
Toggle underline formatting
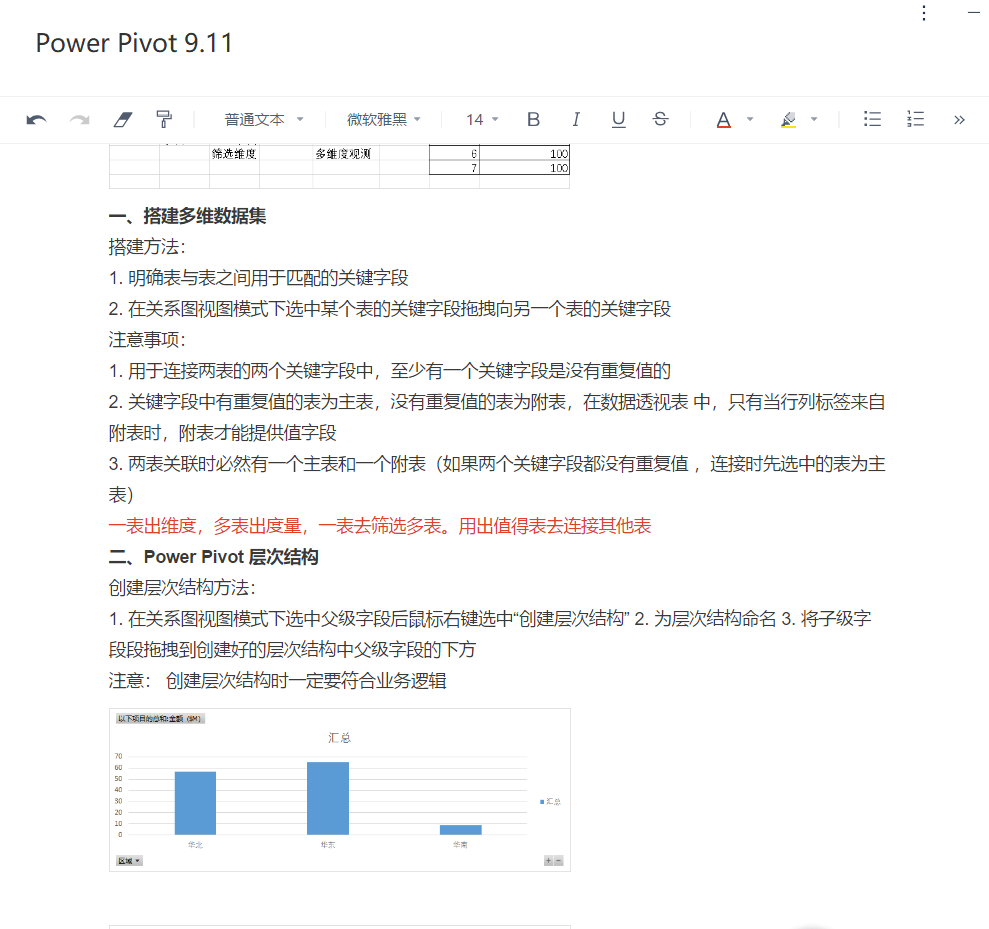619,120
